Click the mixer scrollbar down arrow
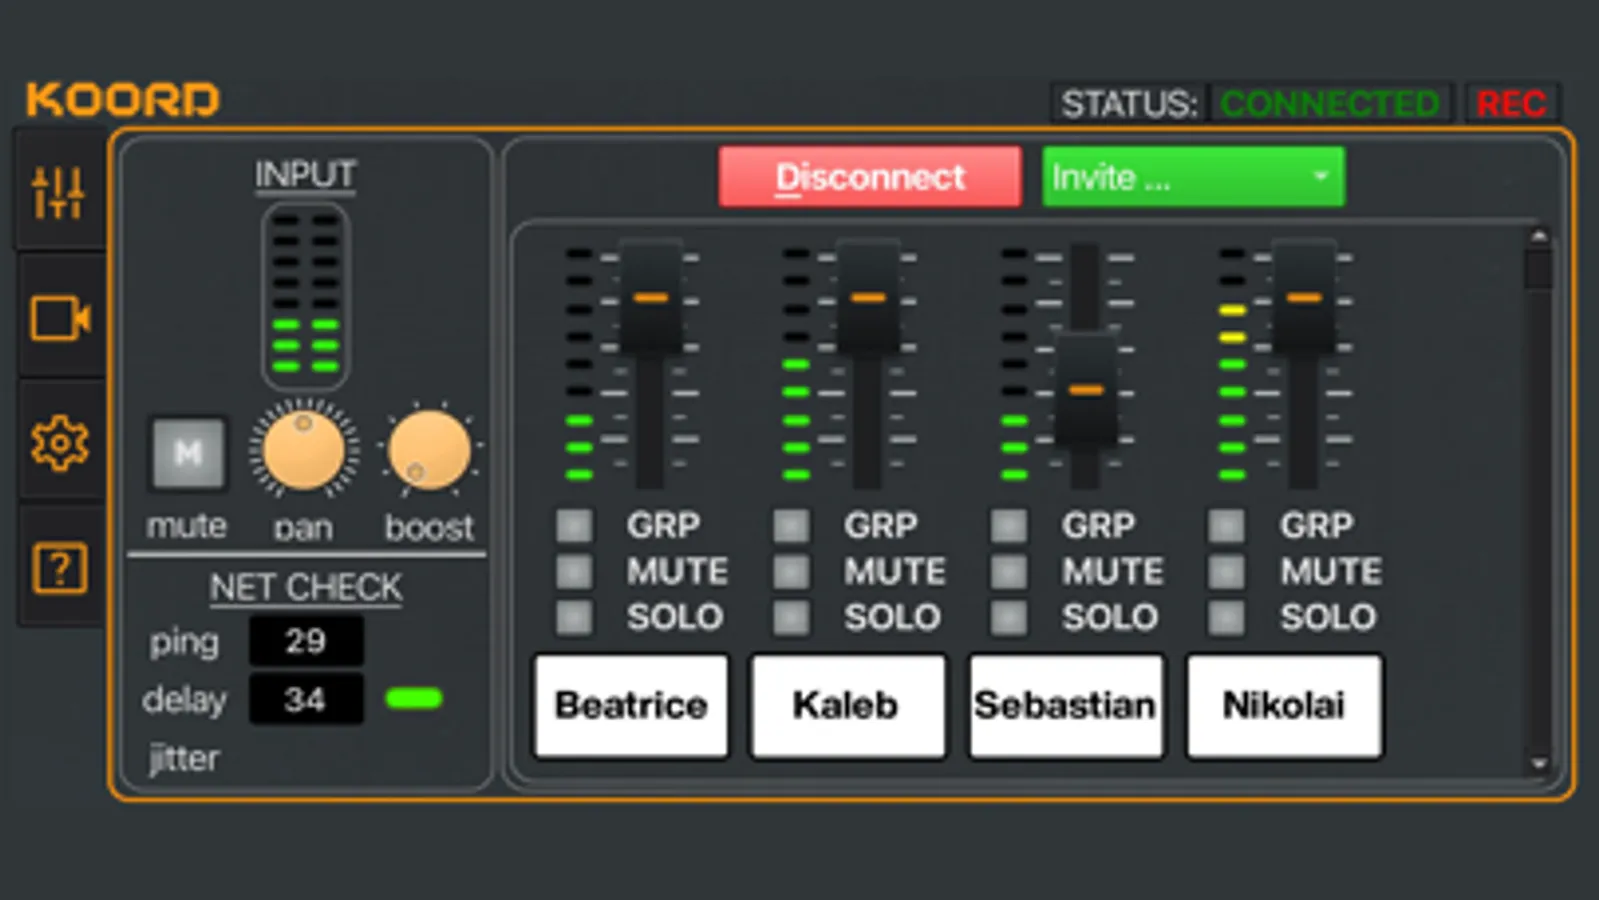The image size is (1599, 900). (1539, 764)
